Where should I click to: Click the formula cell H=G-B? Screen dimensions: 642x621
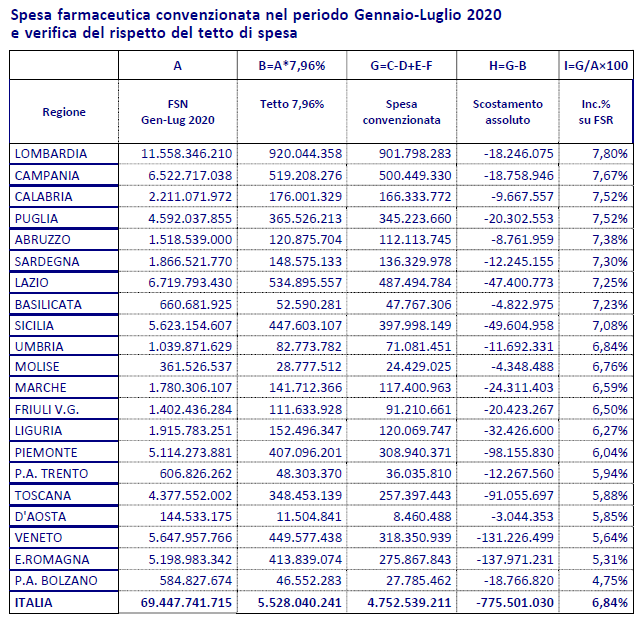tap(508, 65)
